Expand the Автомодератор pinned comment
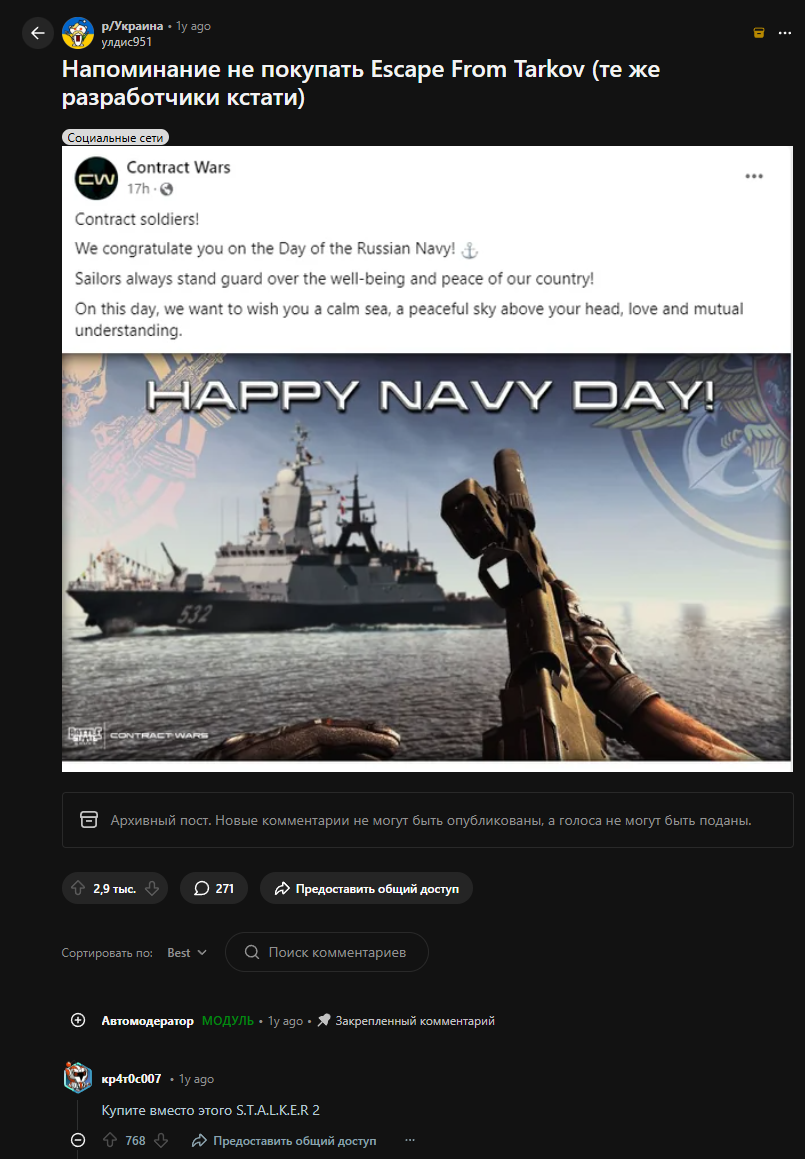 [78, 1021]
